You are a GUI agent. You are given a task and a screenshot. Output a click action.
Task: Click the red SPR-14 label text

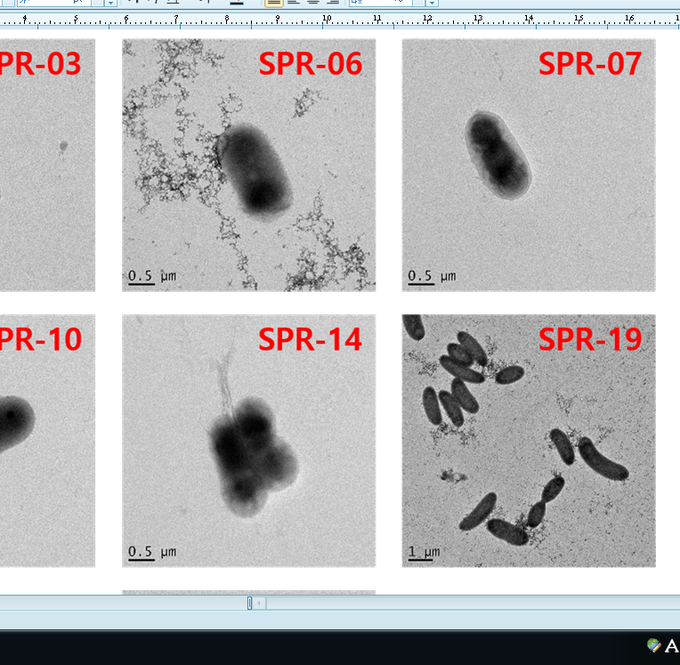310,339
